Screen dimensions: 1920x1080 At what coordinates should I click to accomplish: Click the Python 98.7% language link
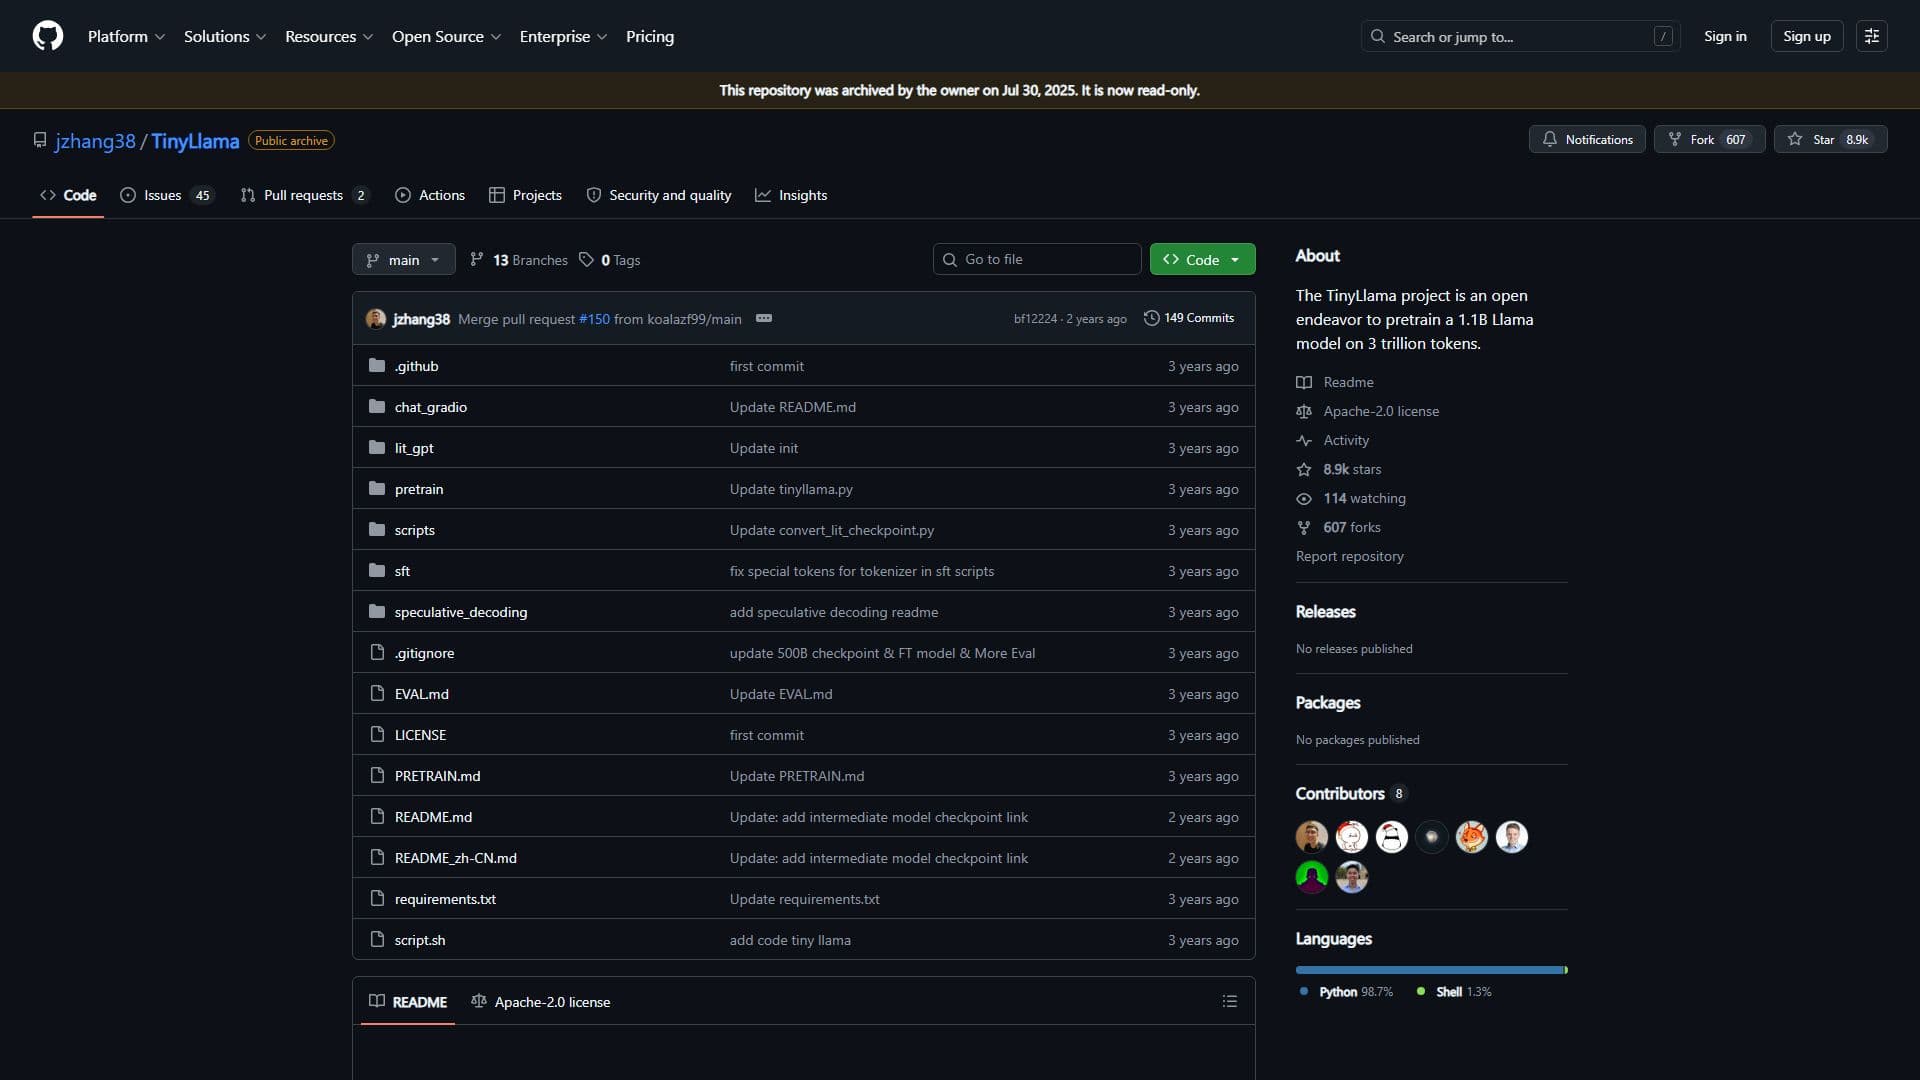tap(1346, 992)
